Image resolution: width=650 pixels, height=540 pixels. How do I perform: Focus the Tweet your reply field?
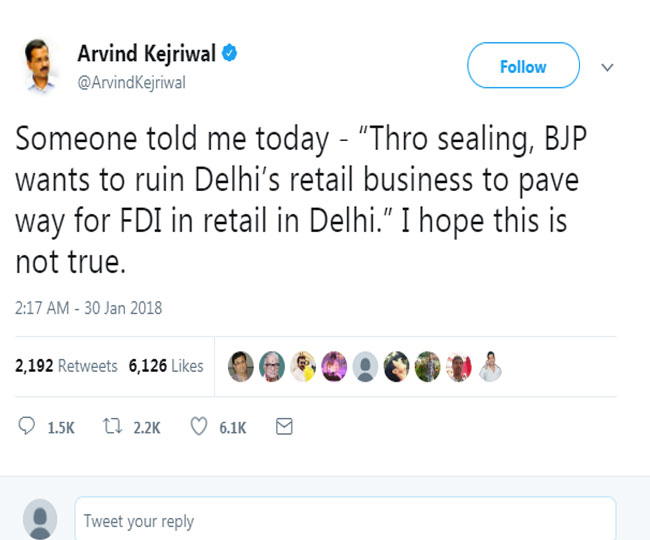coord(344,521)
